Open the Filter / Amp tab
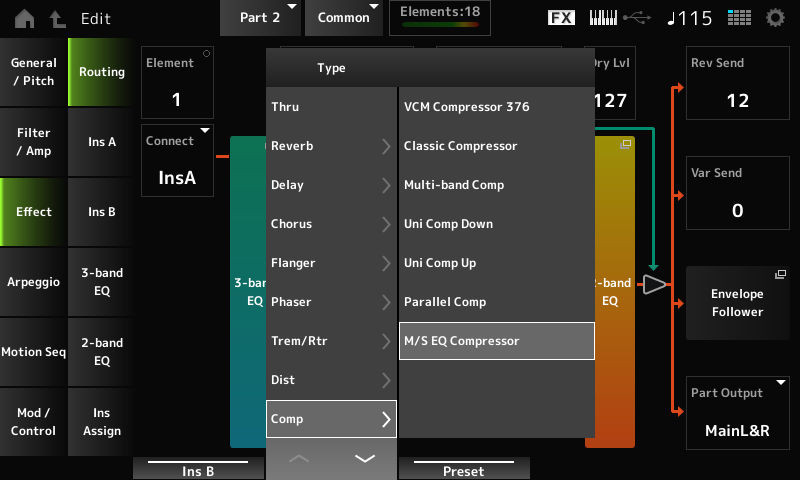 (34, 142)
